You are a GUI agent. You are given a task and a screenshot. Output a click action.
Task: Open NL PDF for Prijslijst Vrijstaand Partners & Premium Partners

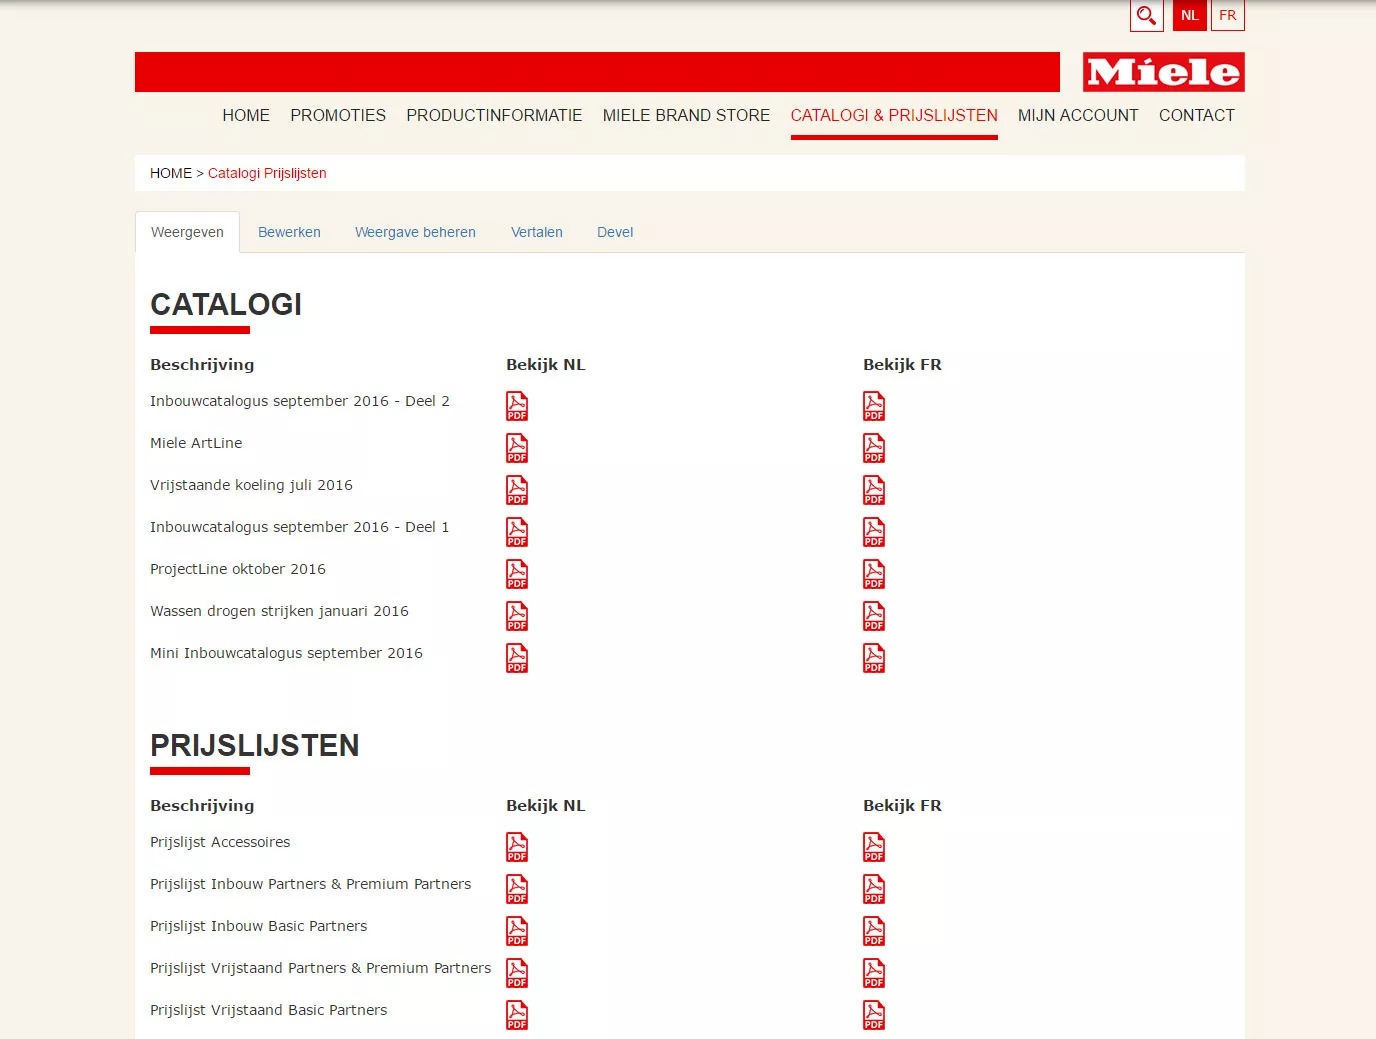click(517, 973)
